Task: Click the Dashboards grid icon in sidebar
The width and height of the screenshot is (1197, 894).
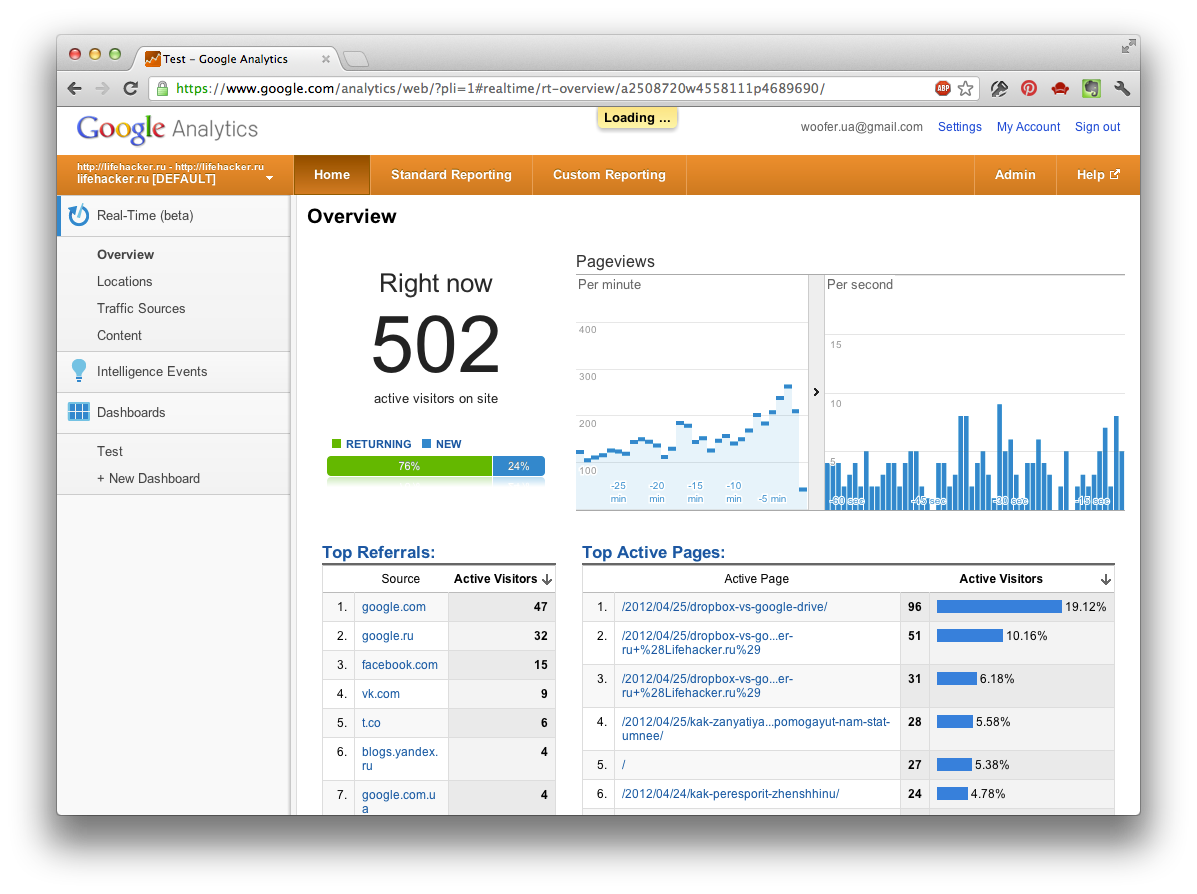Action: (x=78, y=412)
